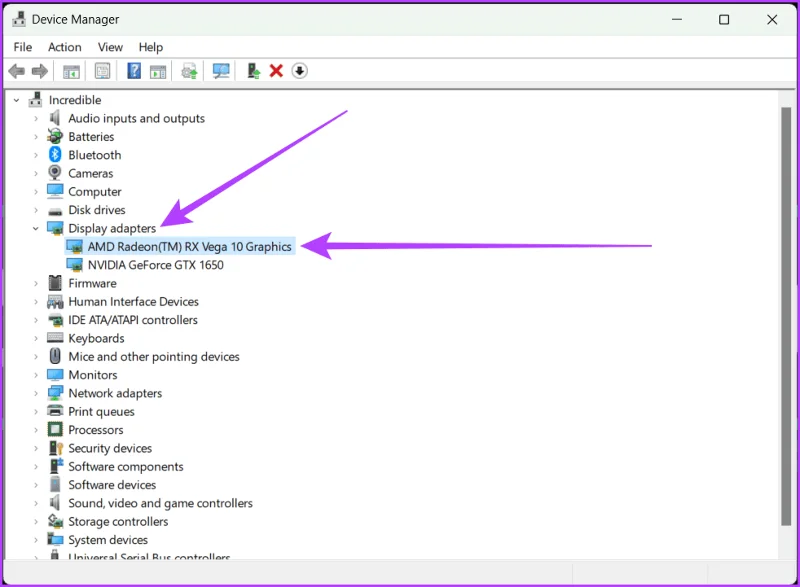
Task: Click the blue Help question mark icon
Action: tap(134, 70)
